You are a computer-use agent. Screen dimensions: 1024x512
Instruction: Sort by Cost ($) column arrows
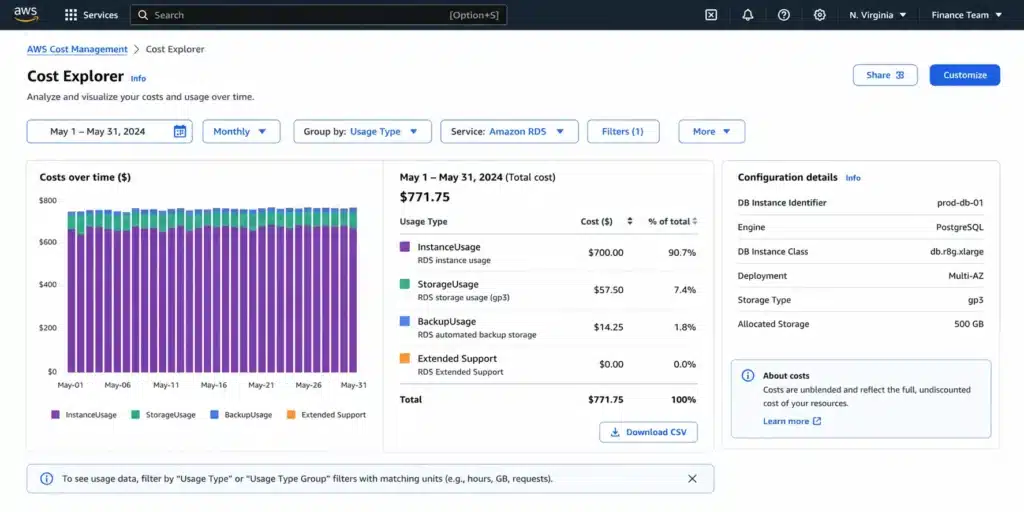pos(630,221)
